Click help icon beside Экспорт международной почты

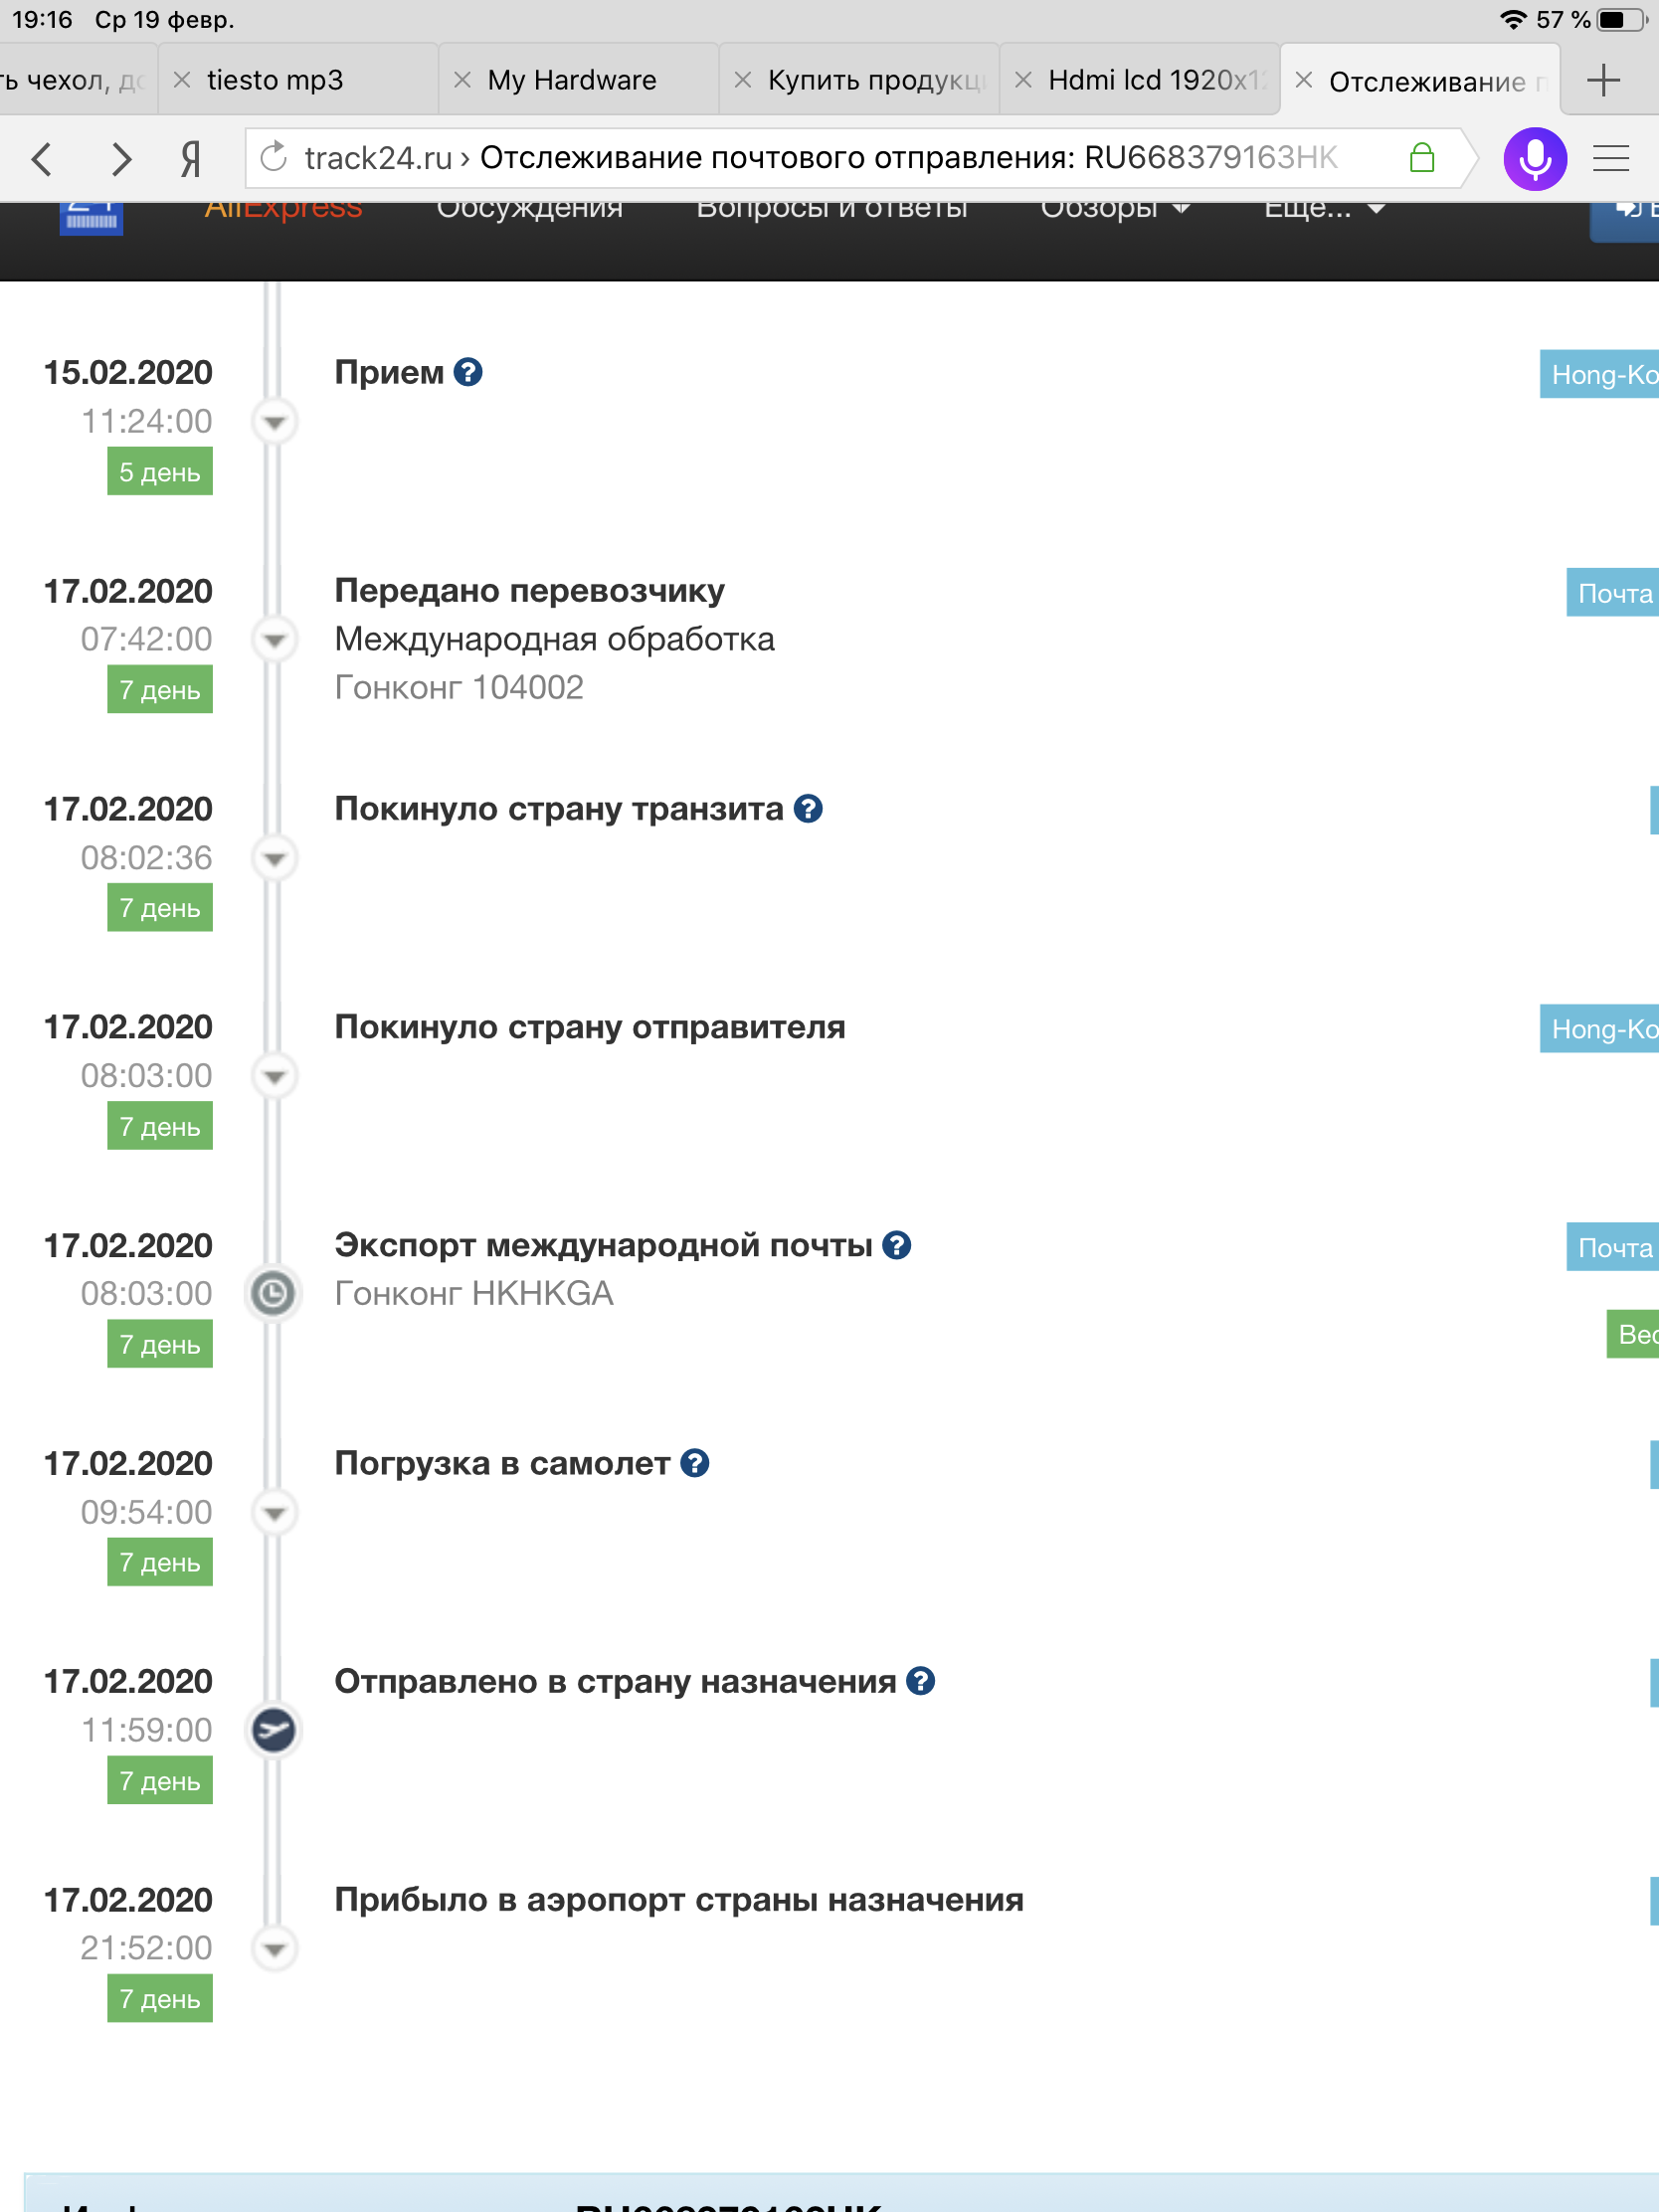(897, 1245)
